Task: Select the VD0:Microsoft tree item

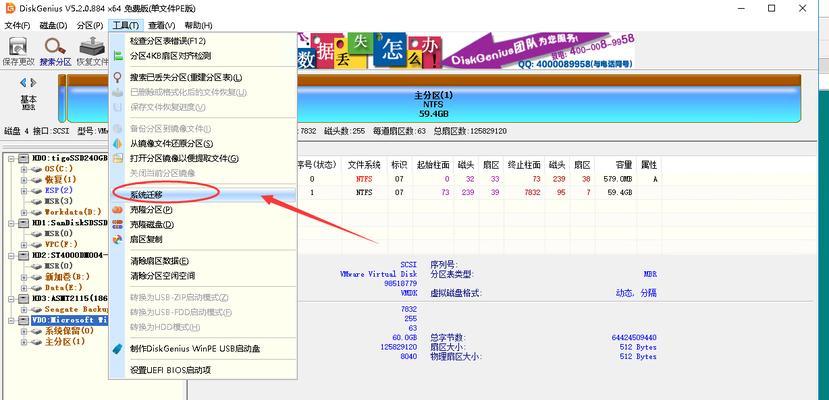Action: coord(70,320)
